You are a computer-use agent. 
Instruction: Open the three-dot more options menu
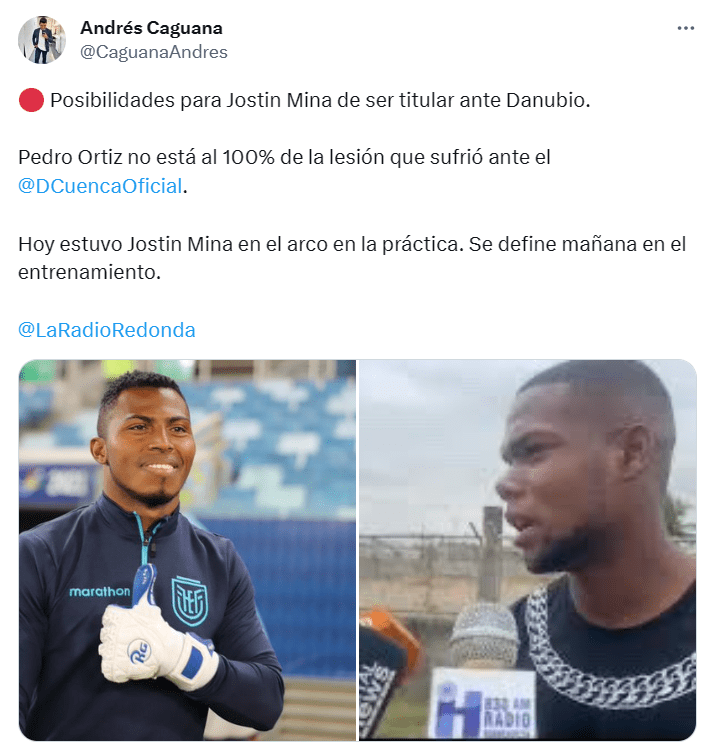(x=685, y=29)
